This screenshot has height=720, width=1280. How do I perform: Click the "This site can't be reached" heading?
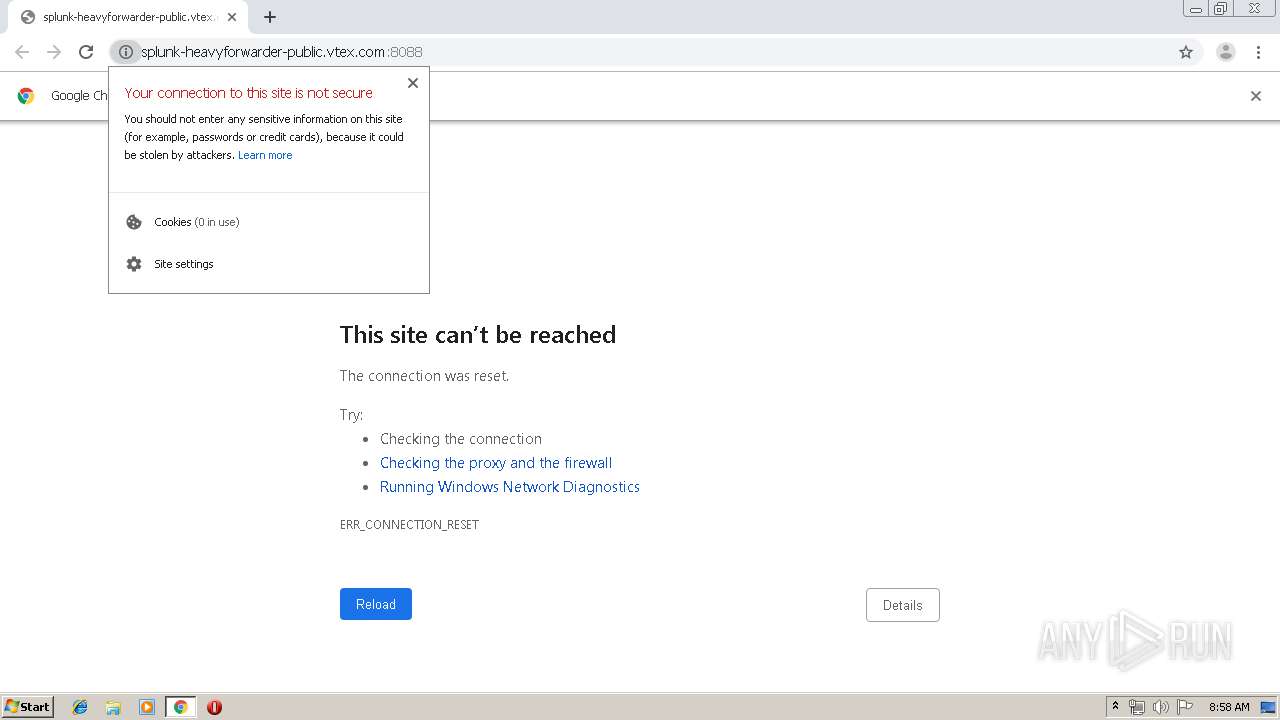(478, 334)
